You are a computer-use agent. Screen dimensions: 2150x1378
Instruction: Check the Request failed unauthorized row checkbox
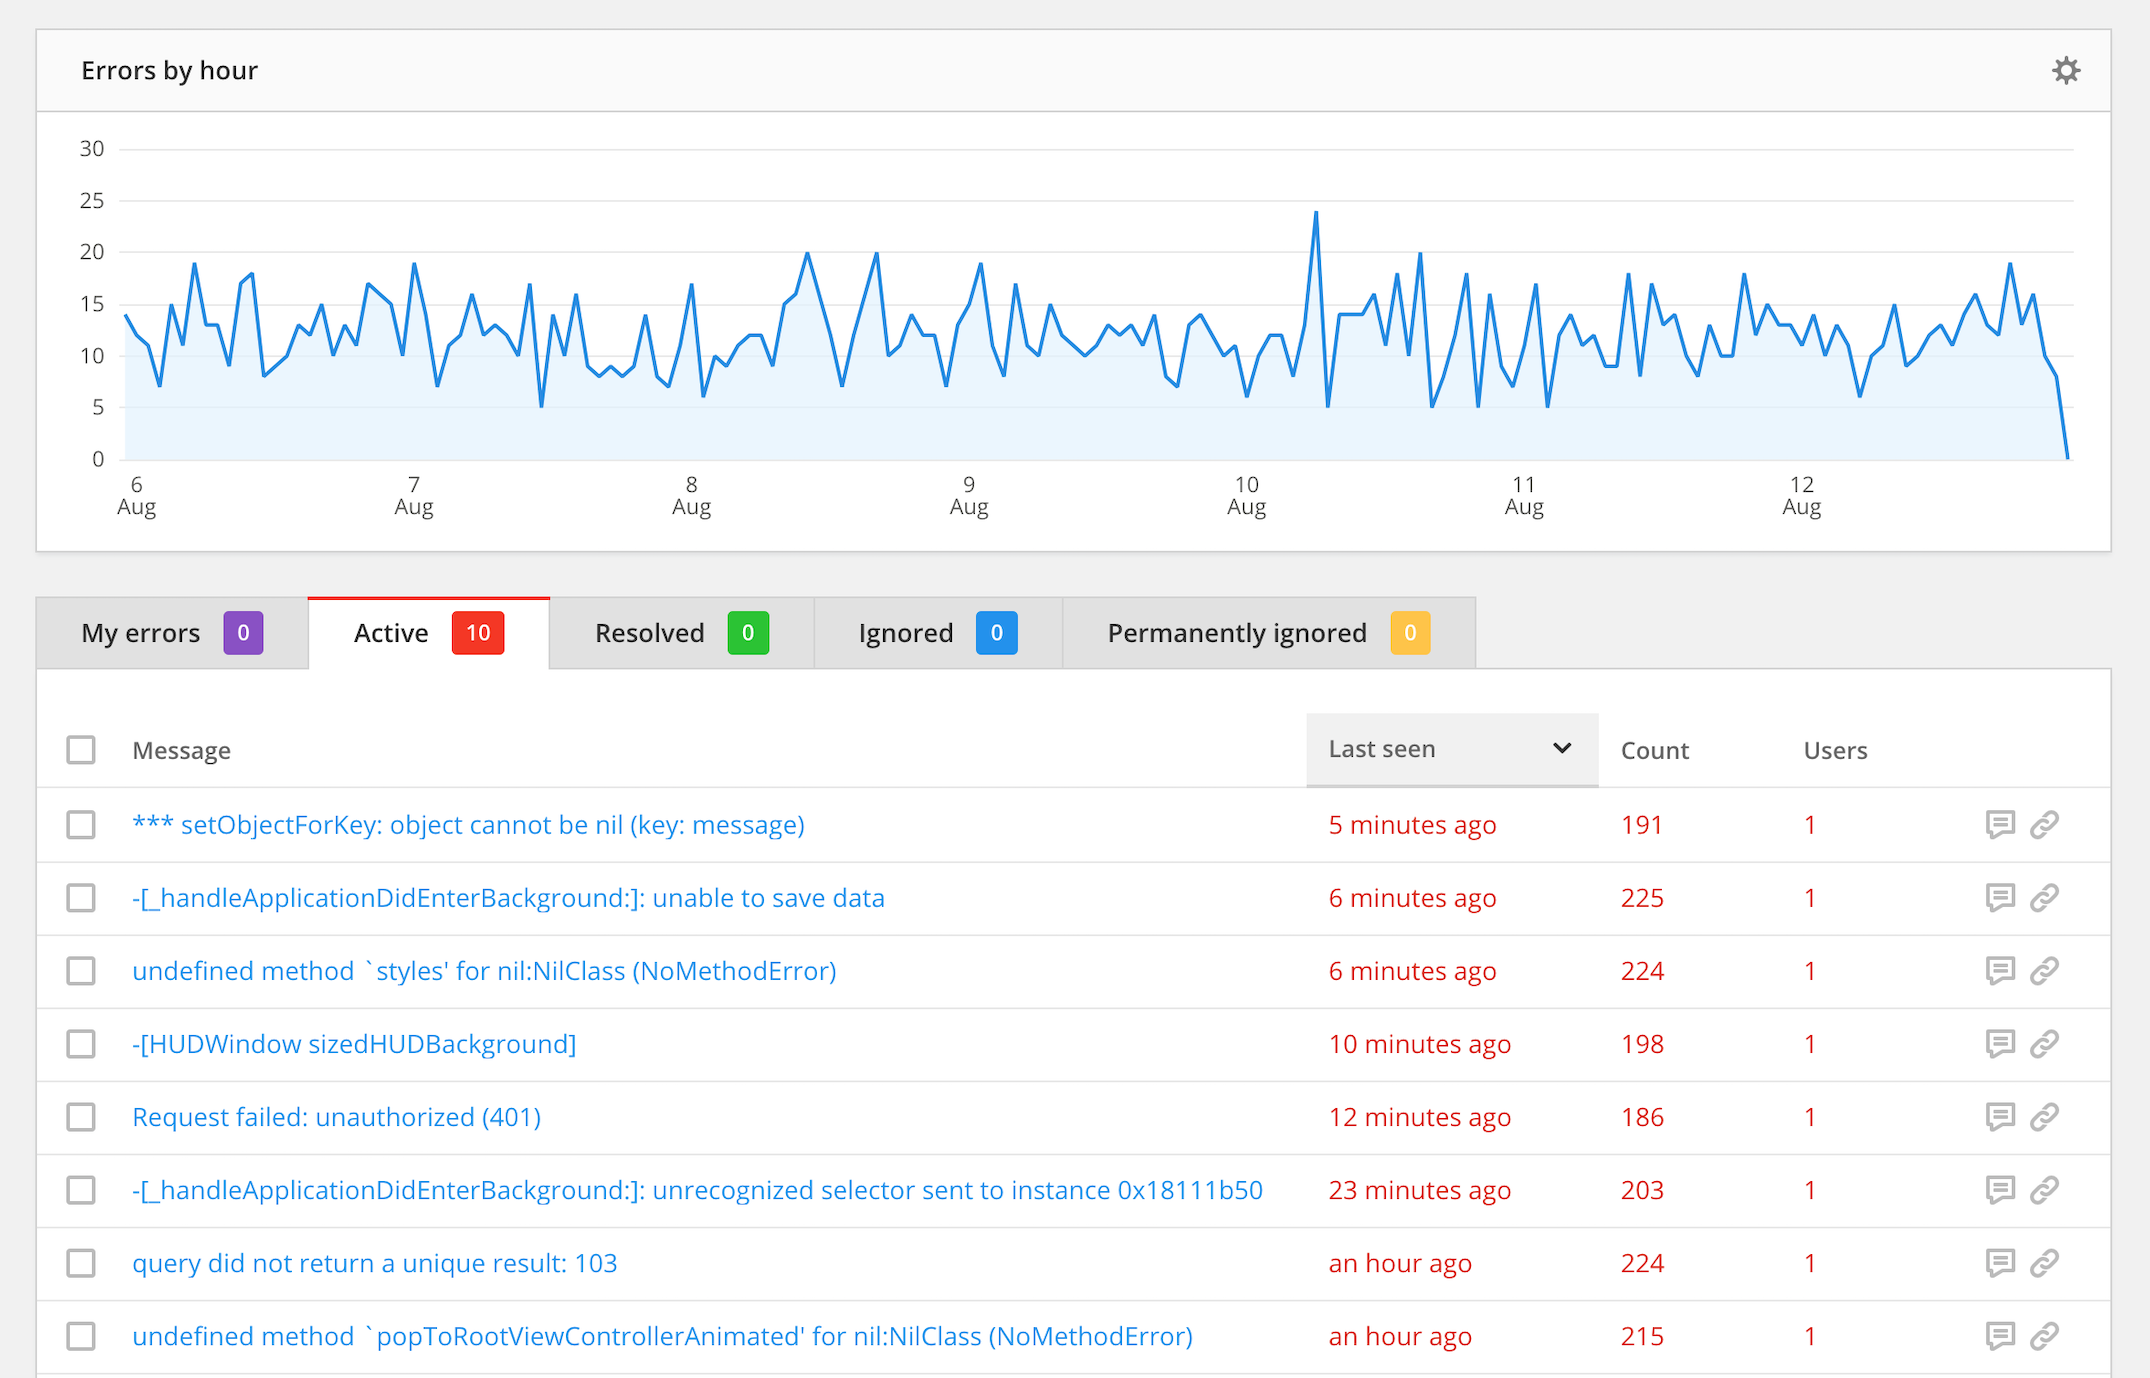point(81,1117)
